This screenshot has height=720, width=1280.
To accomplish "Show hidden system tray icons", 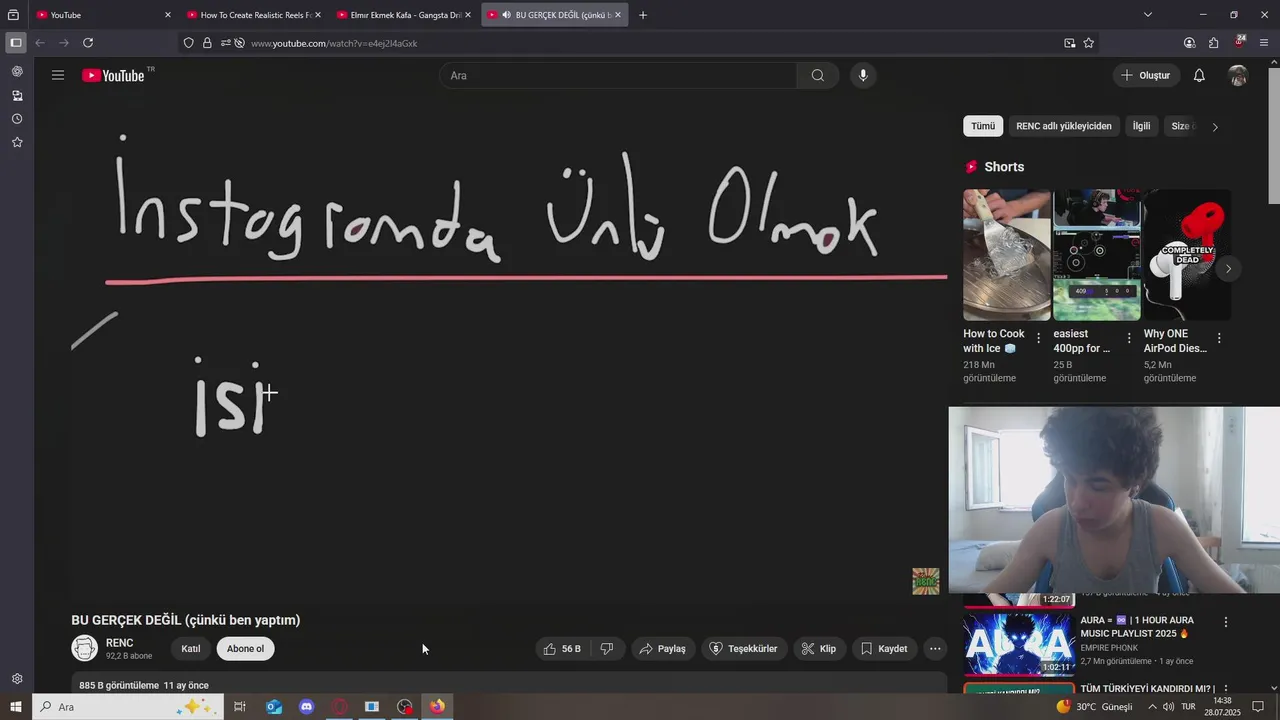I will click(1152, 707).
